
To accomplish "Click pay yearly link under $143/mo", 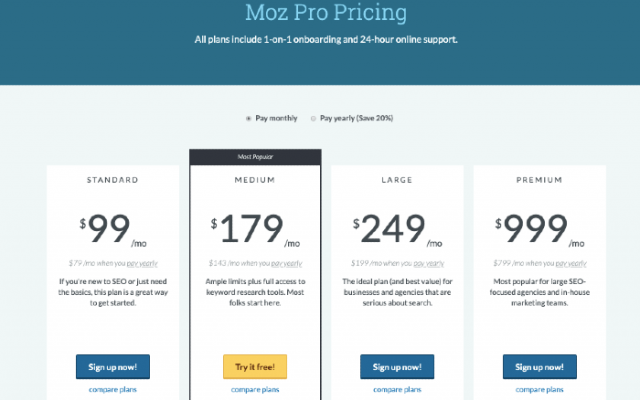I will pyautogui.click(x=287, y=263).
